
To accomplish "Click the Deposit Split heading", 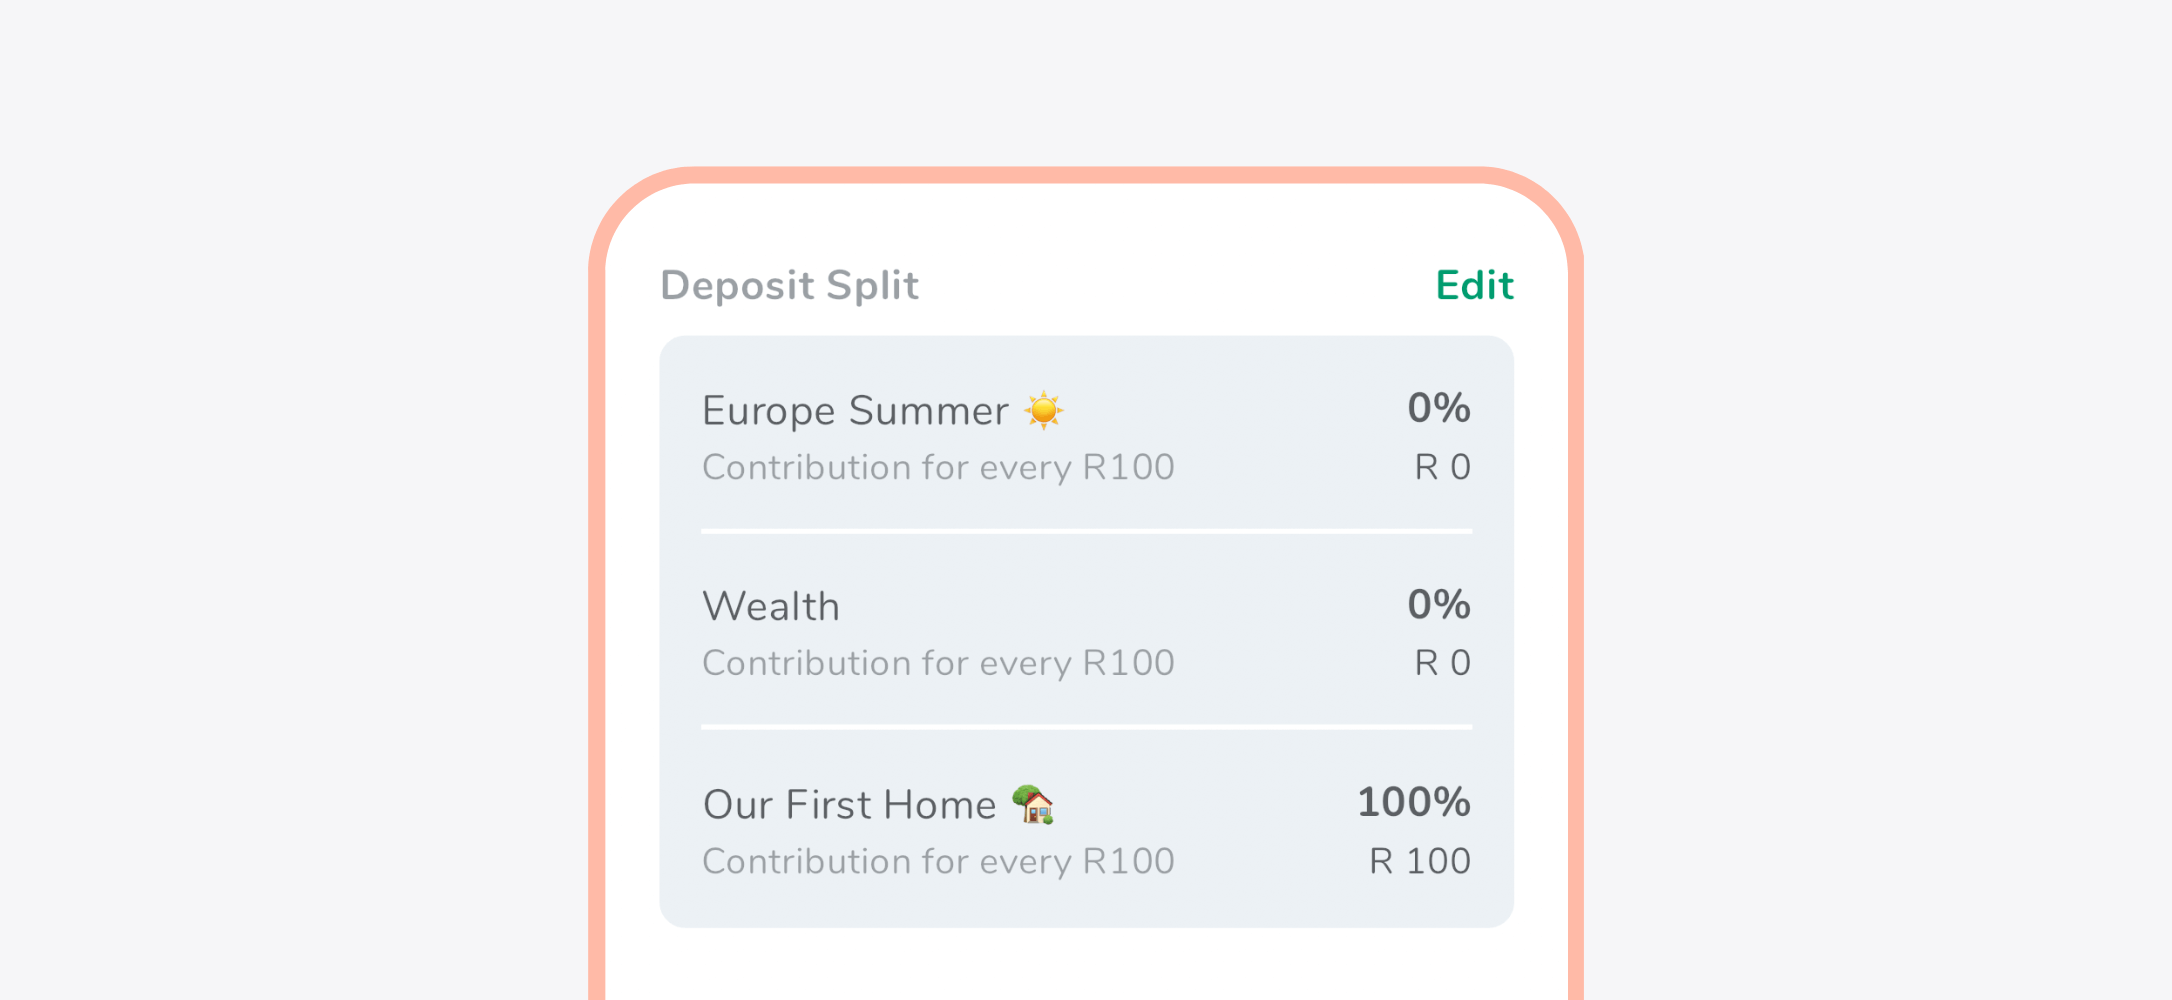I will pos(790,285).
